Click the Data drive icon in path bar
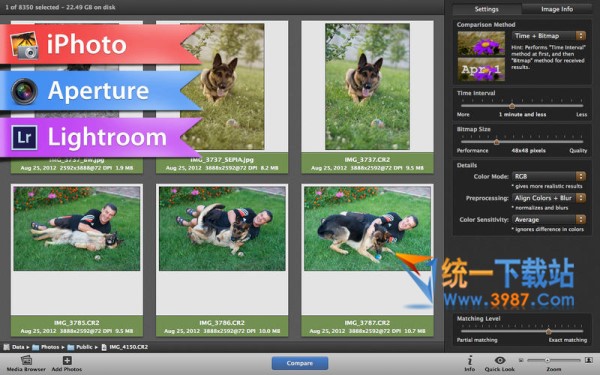The width and height of the screenshot is (600, 375). tap(7, 347)
